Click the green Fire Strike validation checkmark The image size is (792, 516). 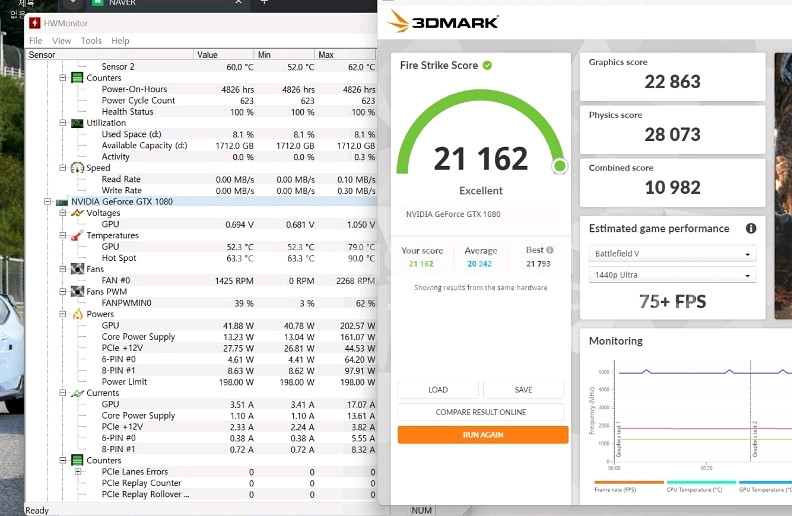coord(487,65)
